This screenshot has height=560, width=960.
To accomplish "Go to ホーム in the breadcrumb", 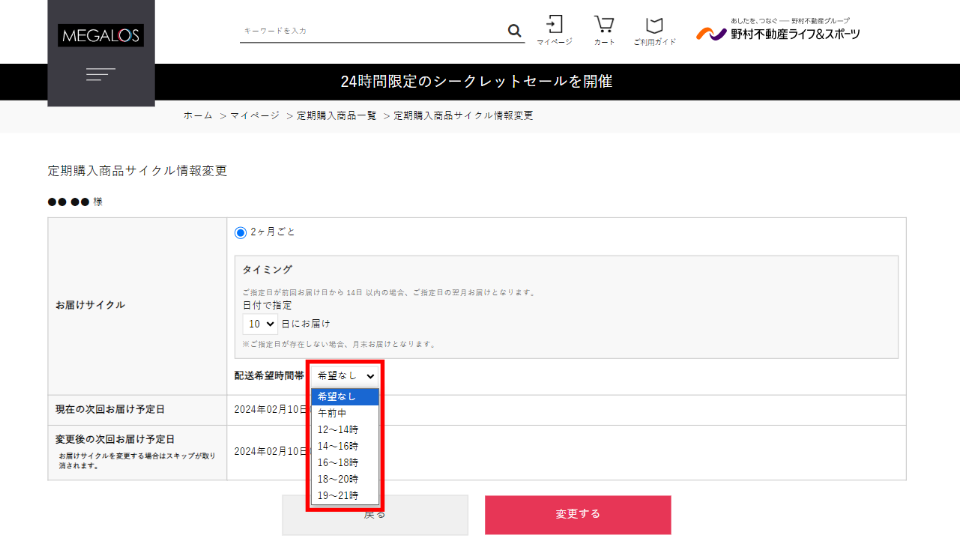I will tap(198, 116).
